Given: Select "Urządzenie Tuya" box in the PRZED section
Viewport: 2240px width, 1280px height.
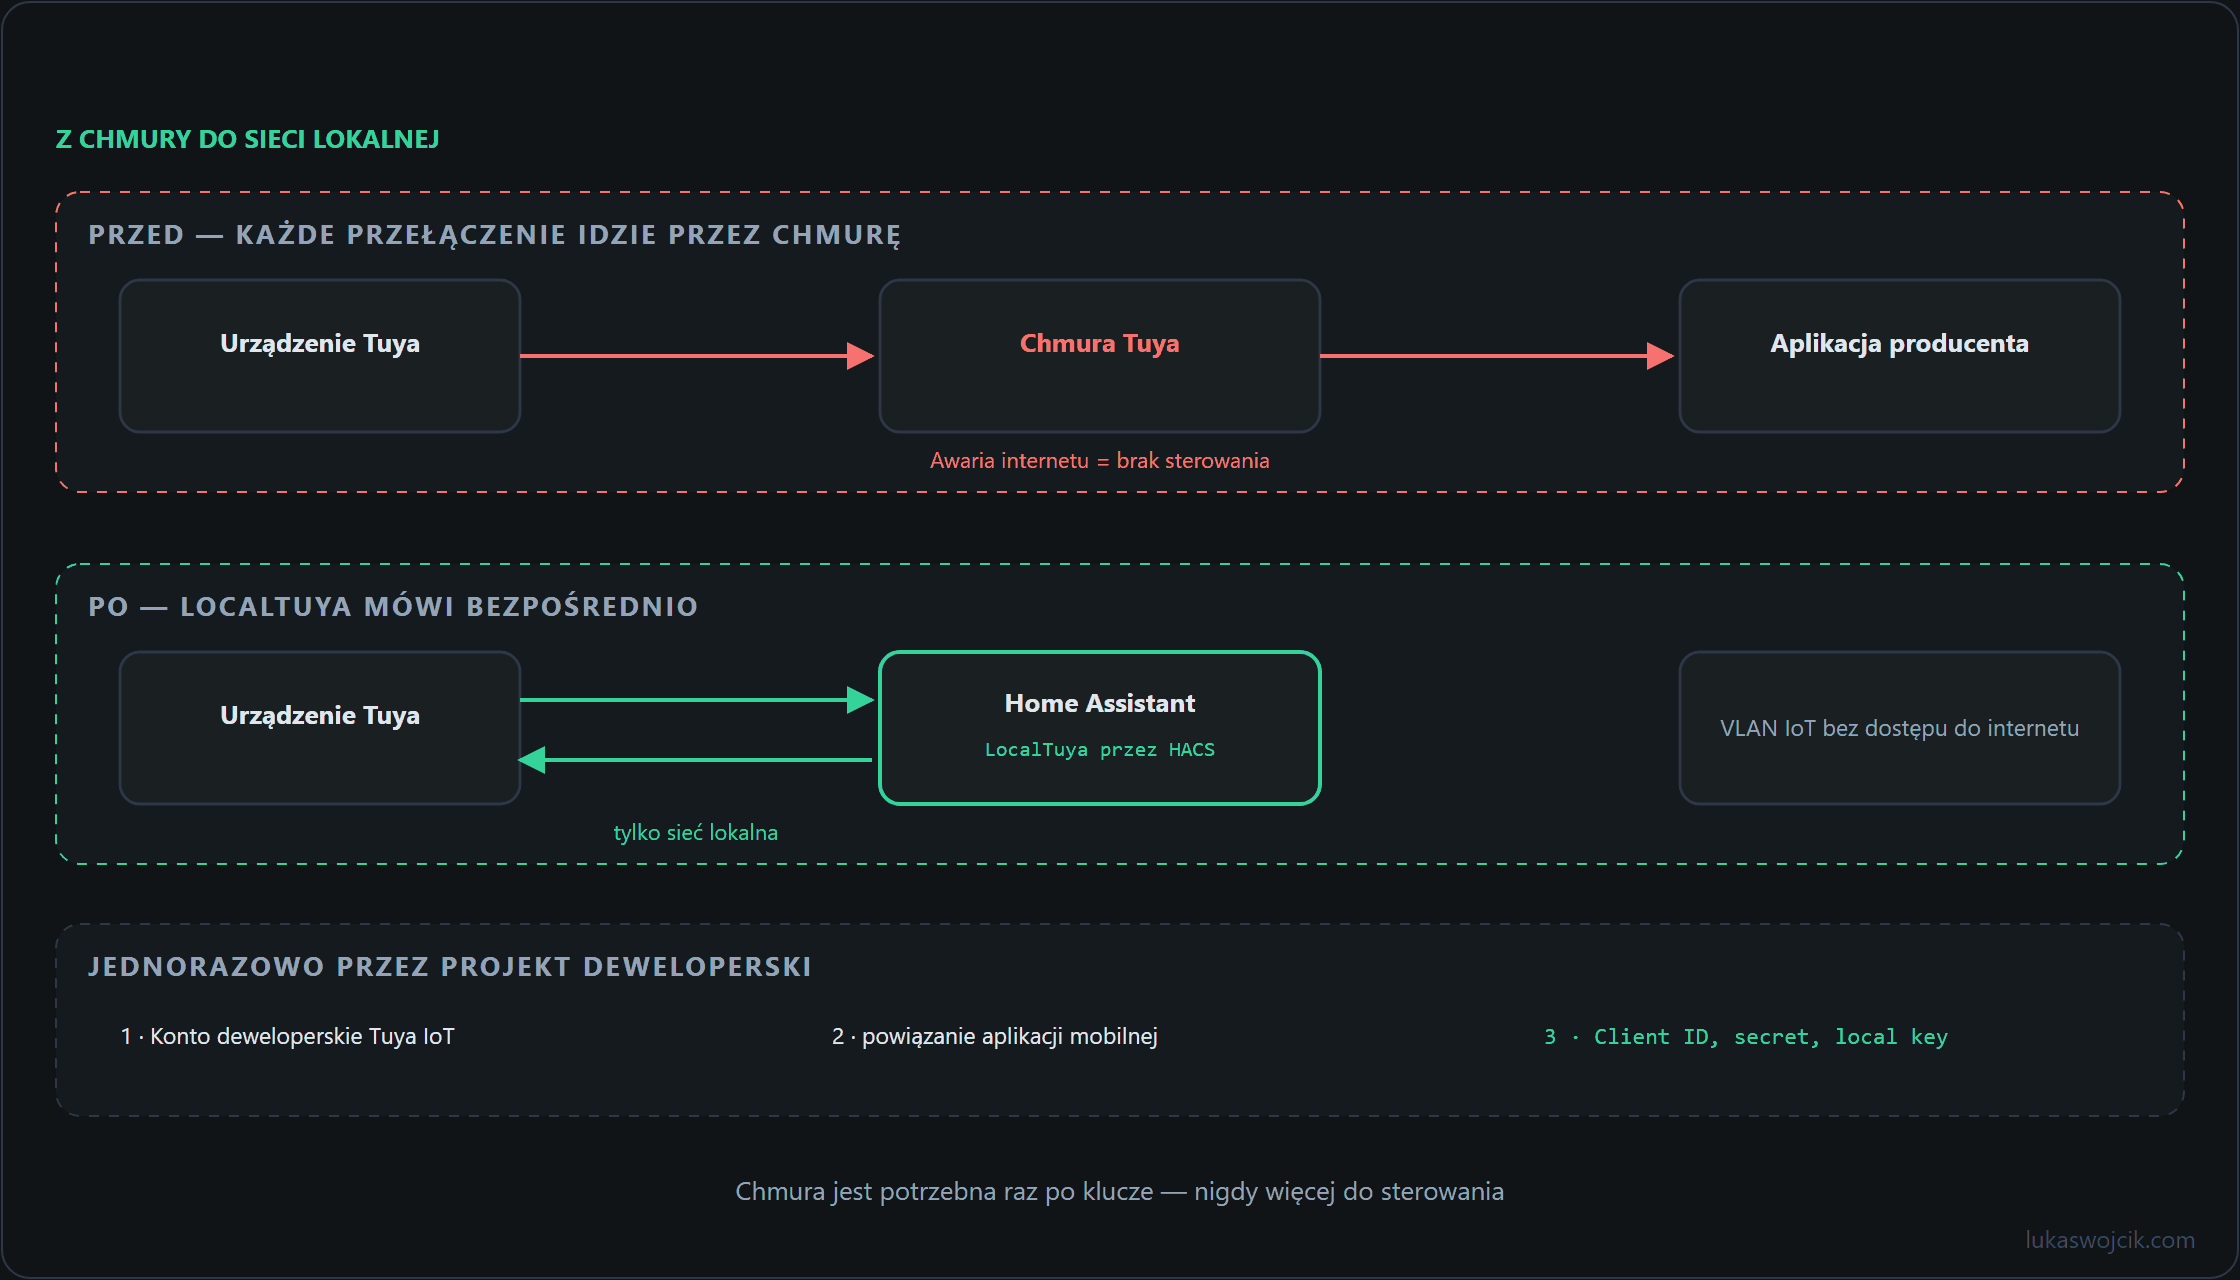Looking at the screenshot, I should pos(320,356).
